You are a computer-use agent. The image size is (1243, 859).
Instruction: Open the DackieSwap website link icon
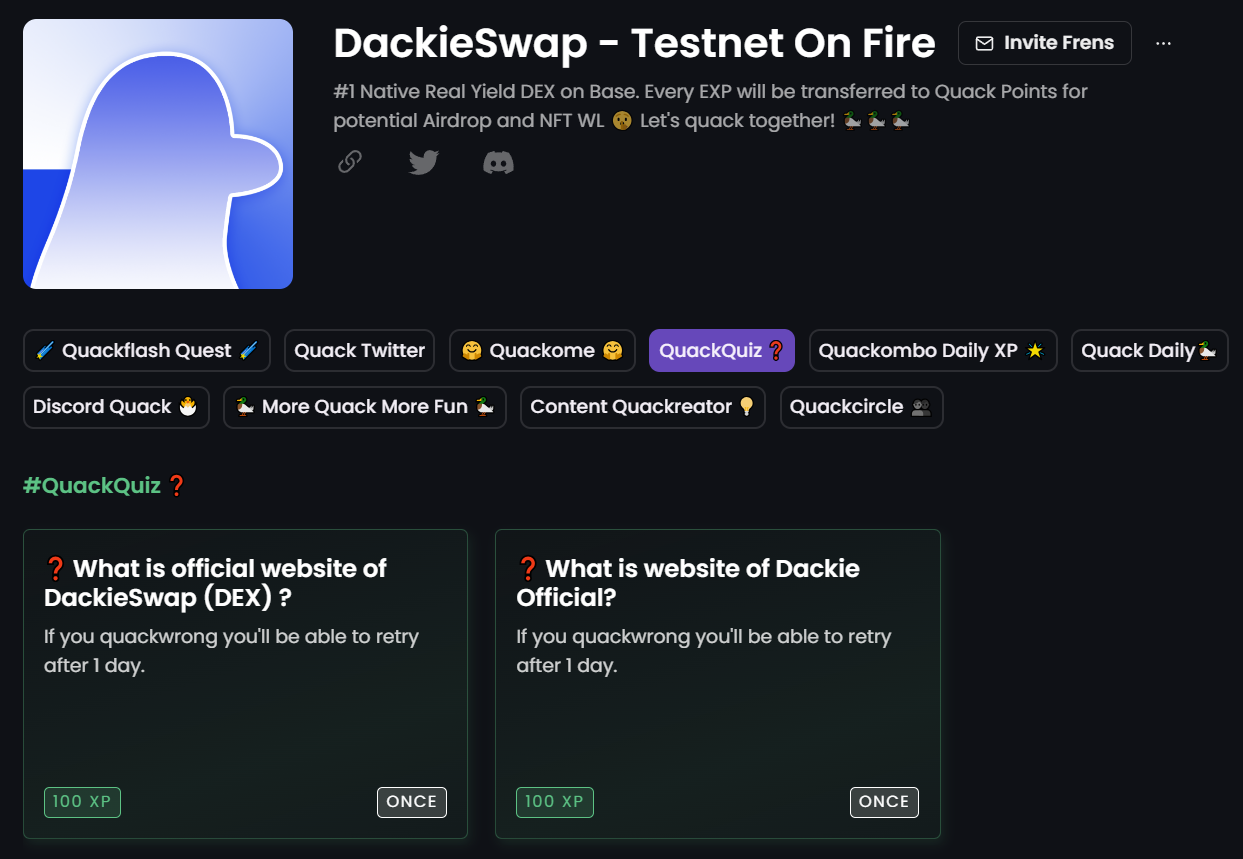click(x=349, y=162)
